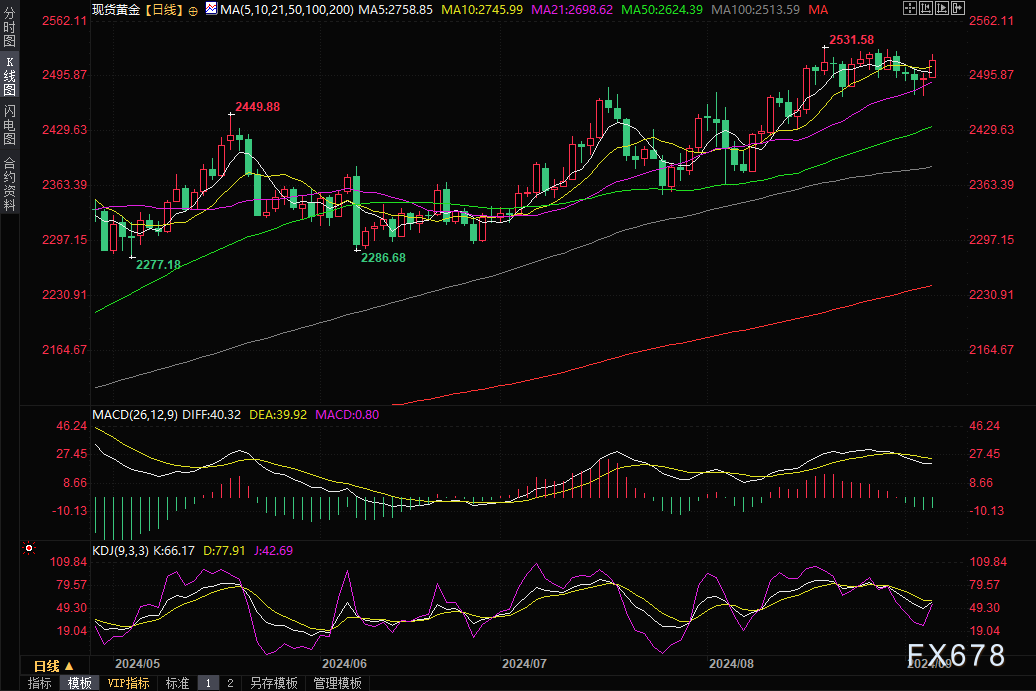The width and height of the screenshot is (1036, 691).
Task: Choose the 标准 template
Action: tap(177, 683)
